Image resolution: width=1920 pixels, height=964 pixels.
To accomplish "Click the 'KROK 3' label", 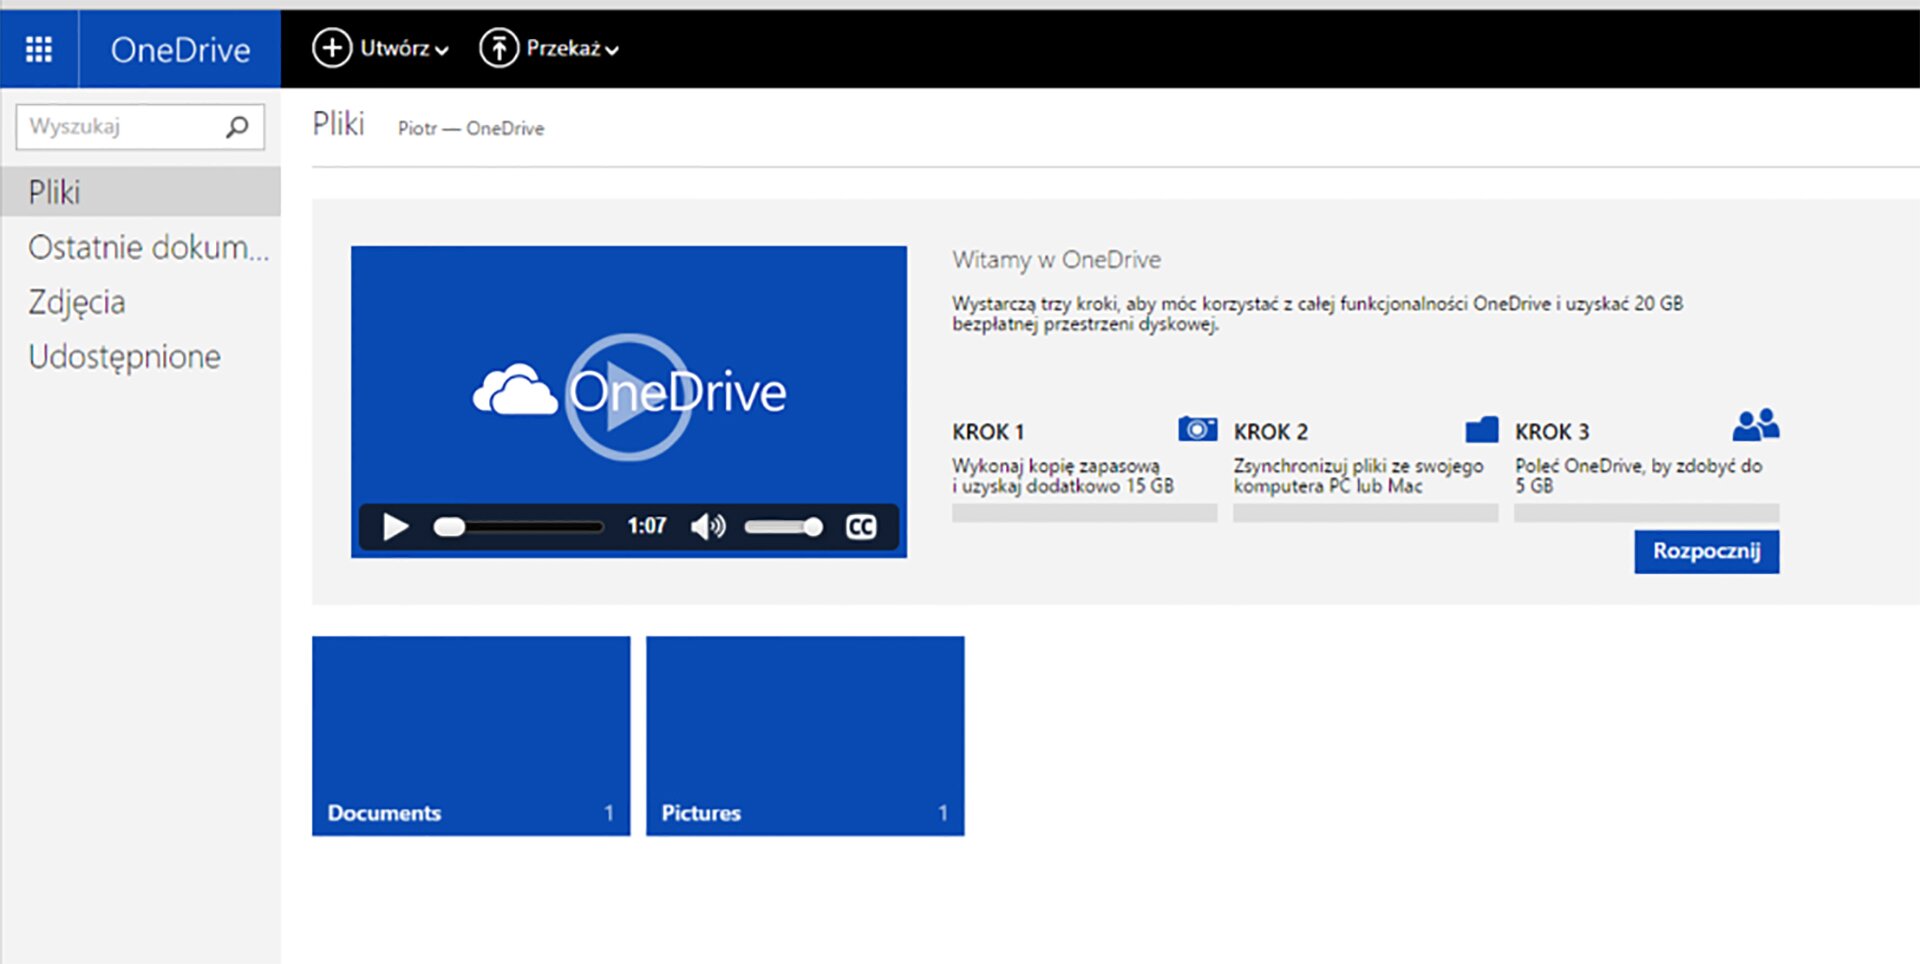I will [x=1552, y=432].
